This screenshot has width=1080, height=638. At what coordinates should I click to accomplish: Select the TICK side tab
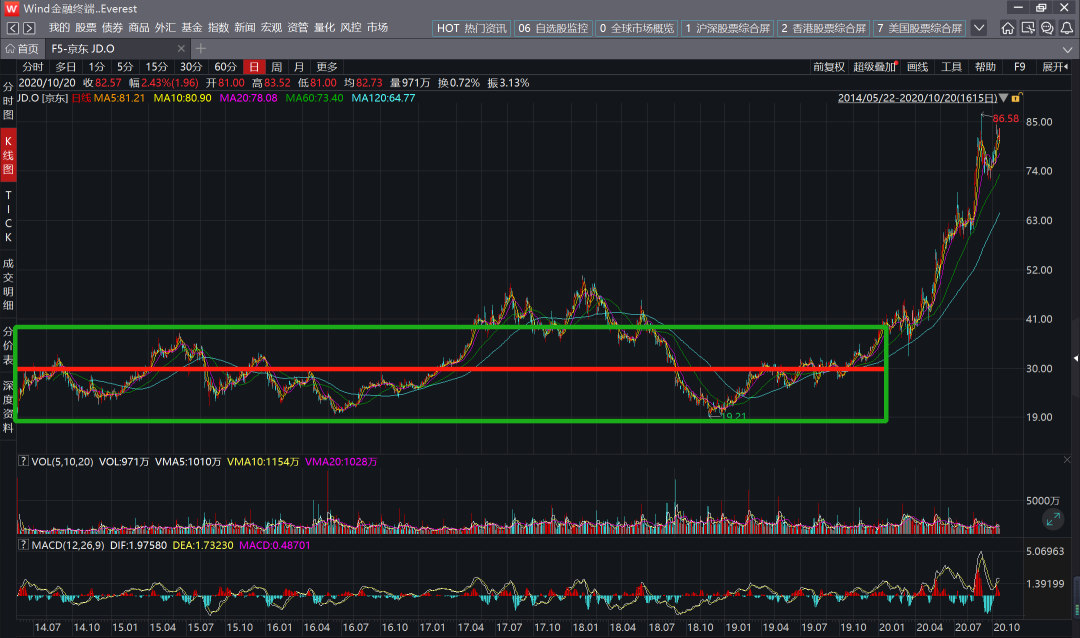pos(8,216)
